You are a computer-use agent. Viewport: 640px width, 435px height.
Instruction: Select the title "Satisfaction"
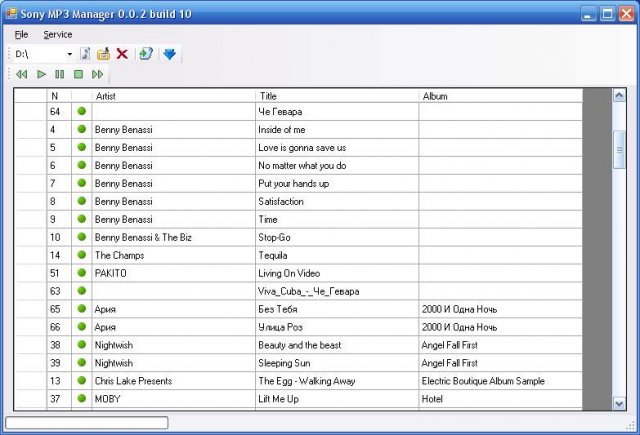[x=281, y=202]
